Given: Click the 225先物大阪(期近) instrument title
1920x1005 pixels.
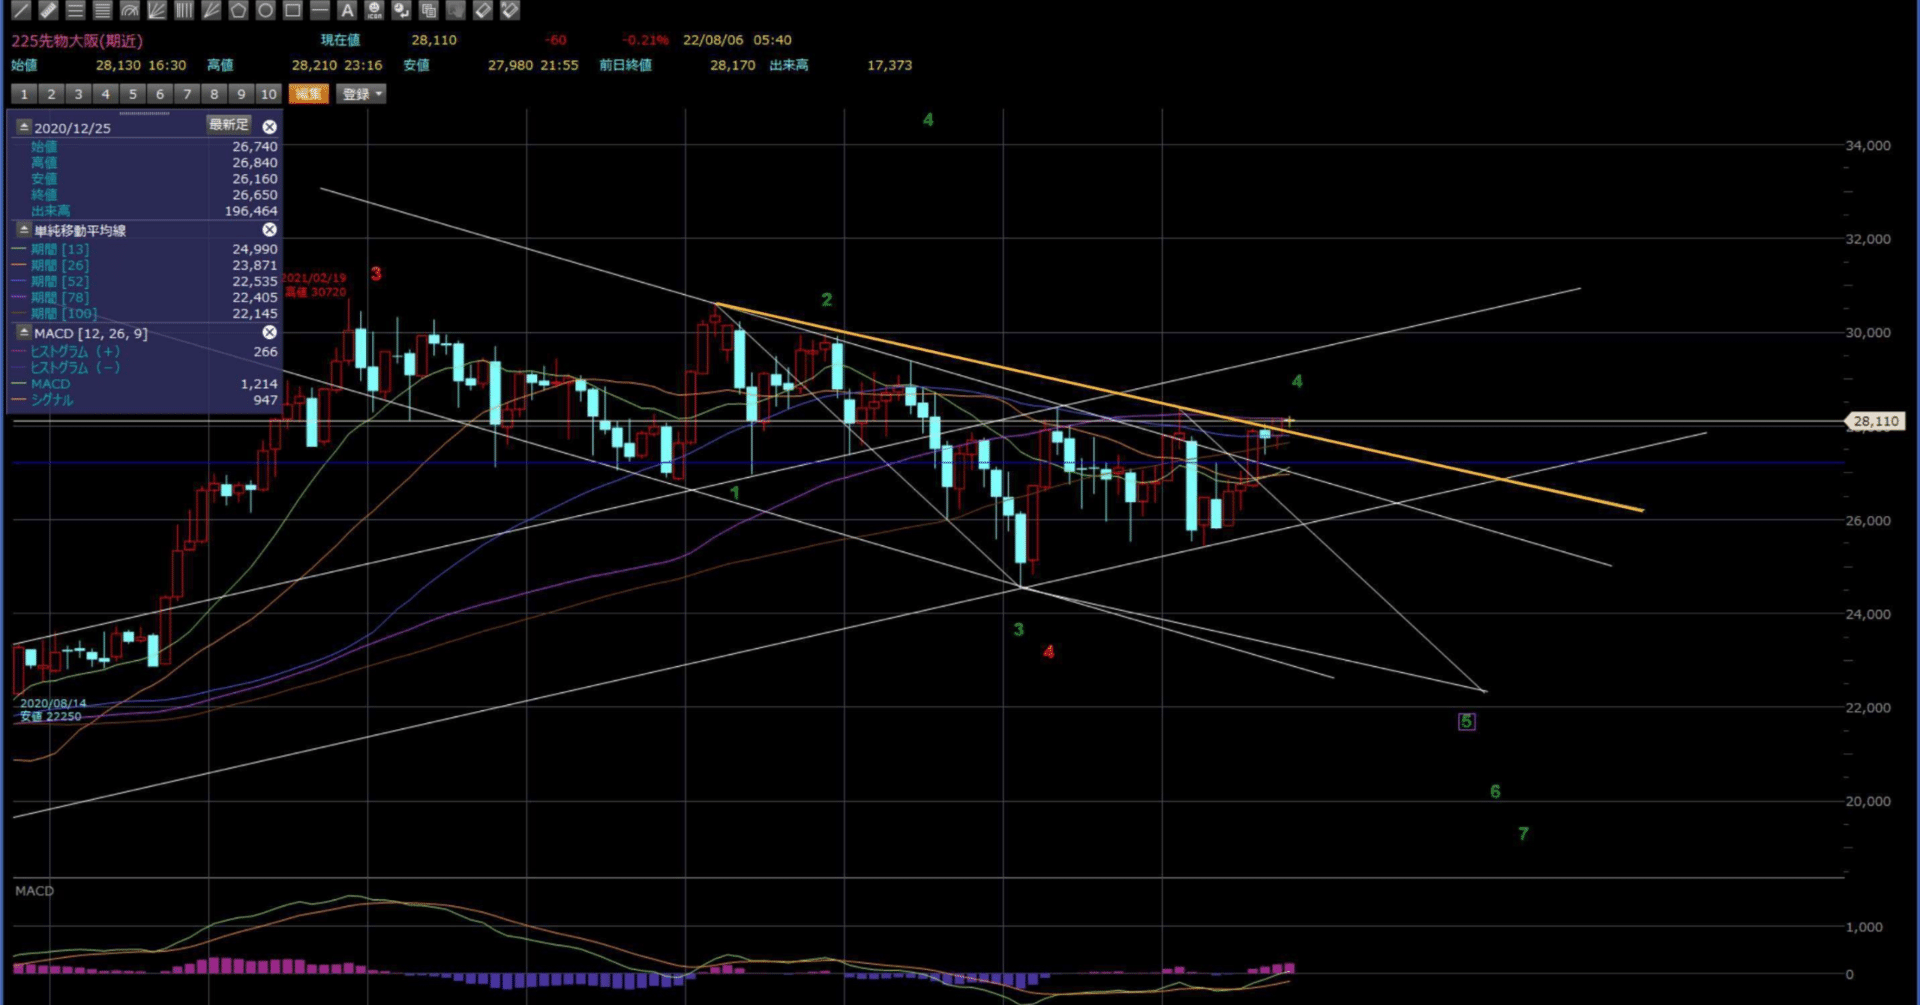Looking at the screenshot, I should tap(77, 41).
